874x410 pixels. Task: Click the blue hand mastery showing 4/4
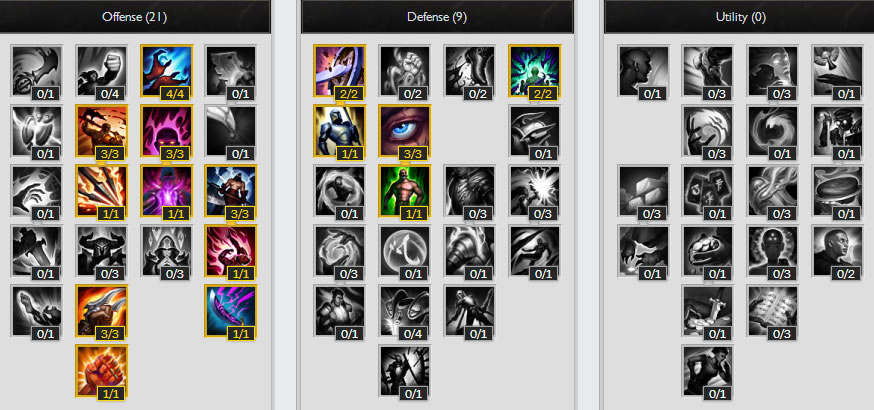pyautogui.click(x=167, y=71)
